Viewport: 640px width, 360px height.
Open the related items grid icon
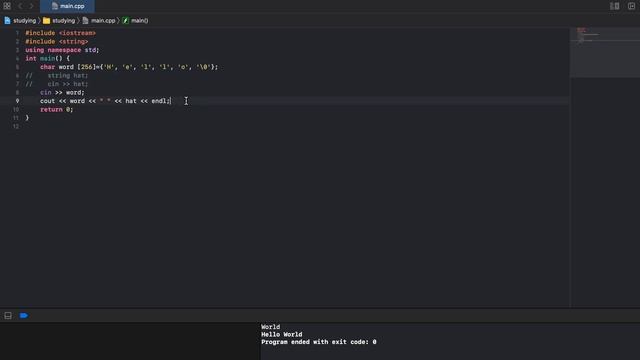tap(7, 6)
